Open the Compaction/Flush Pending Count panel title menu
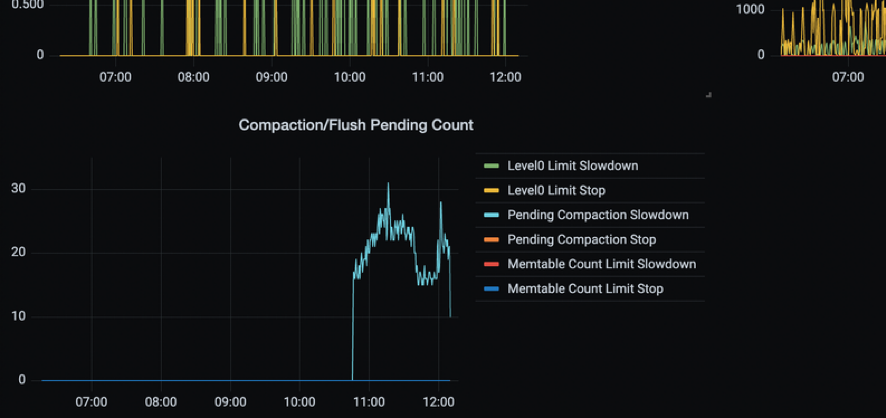Image resolution: width=886 pixels, height=418 pixels. pyautogui.click(x=356, y=125)
